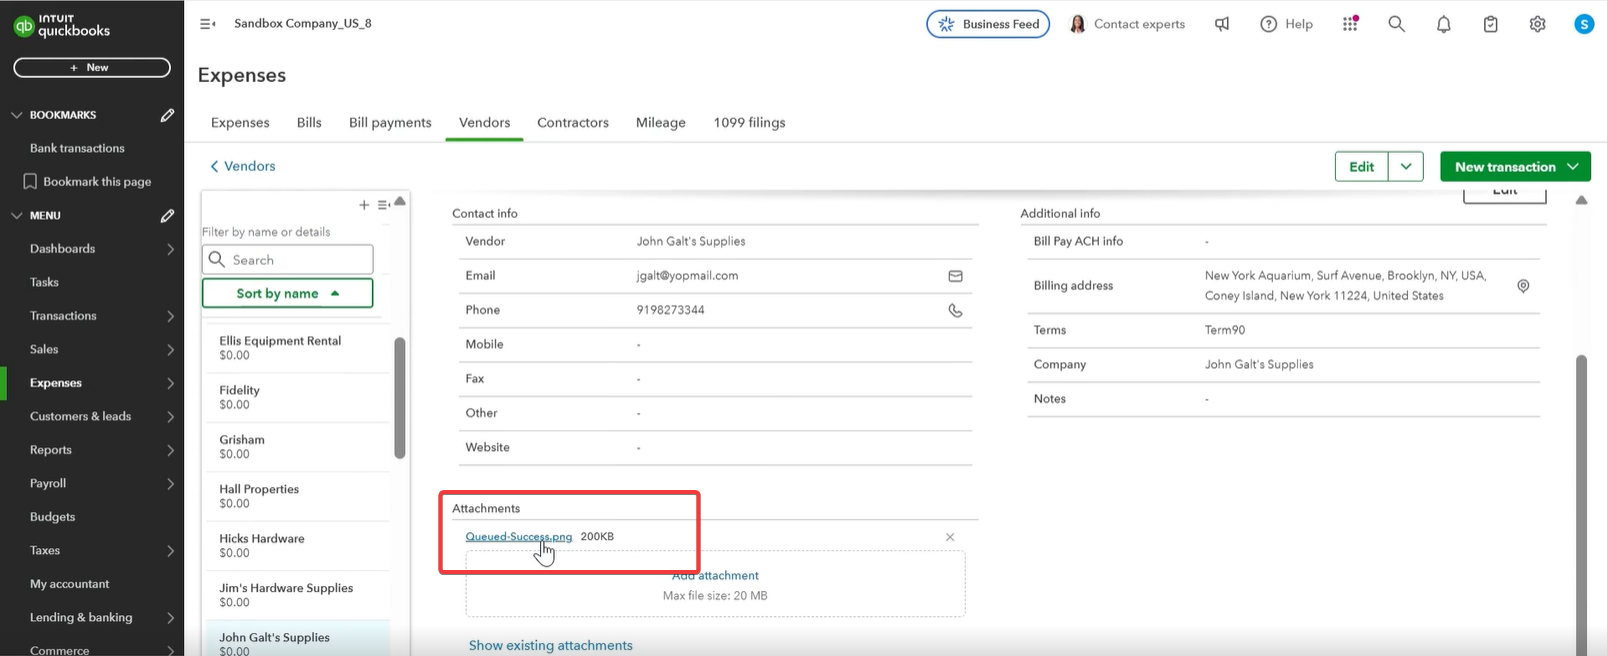Image resolution: width=1607 pixels, height=656 pixels.
Task: Select the Vendors tab
Action: [x=484, y=122]
